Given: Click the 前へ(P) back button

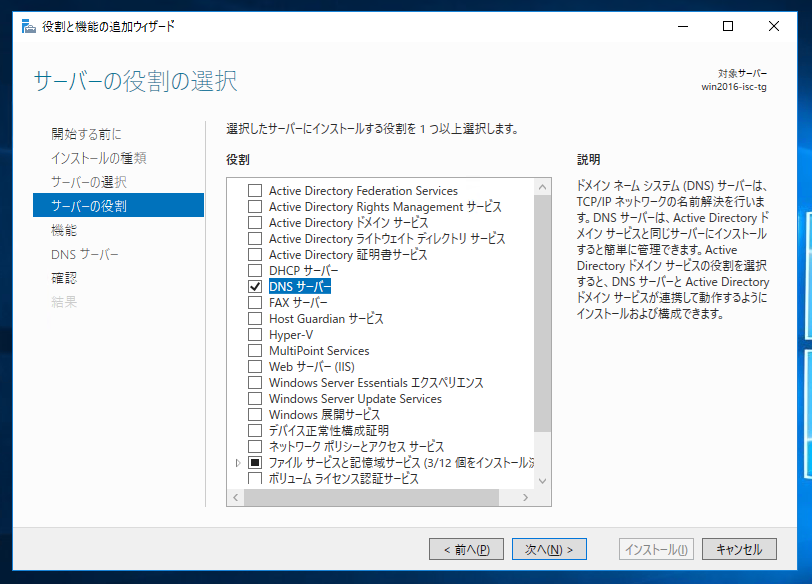Looking at the screenshot, I should click(466, 549).
